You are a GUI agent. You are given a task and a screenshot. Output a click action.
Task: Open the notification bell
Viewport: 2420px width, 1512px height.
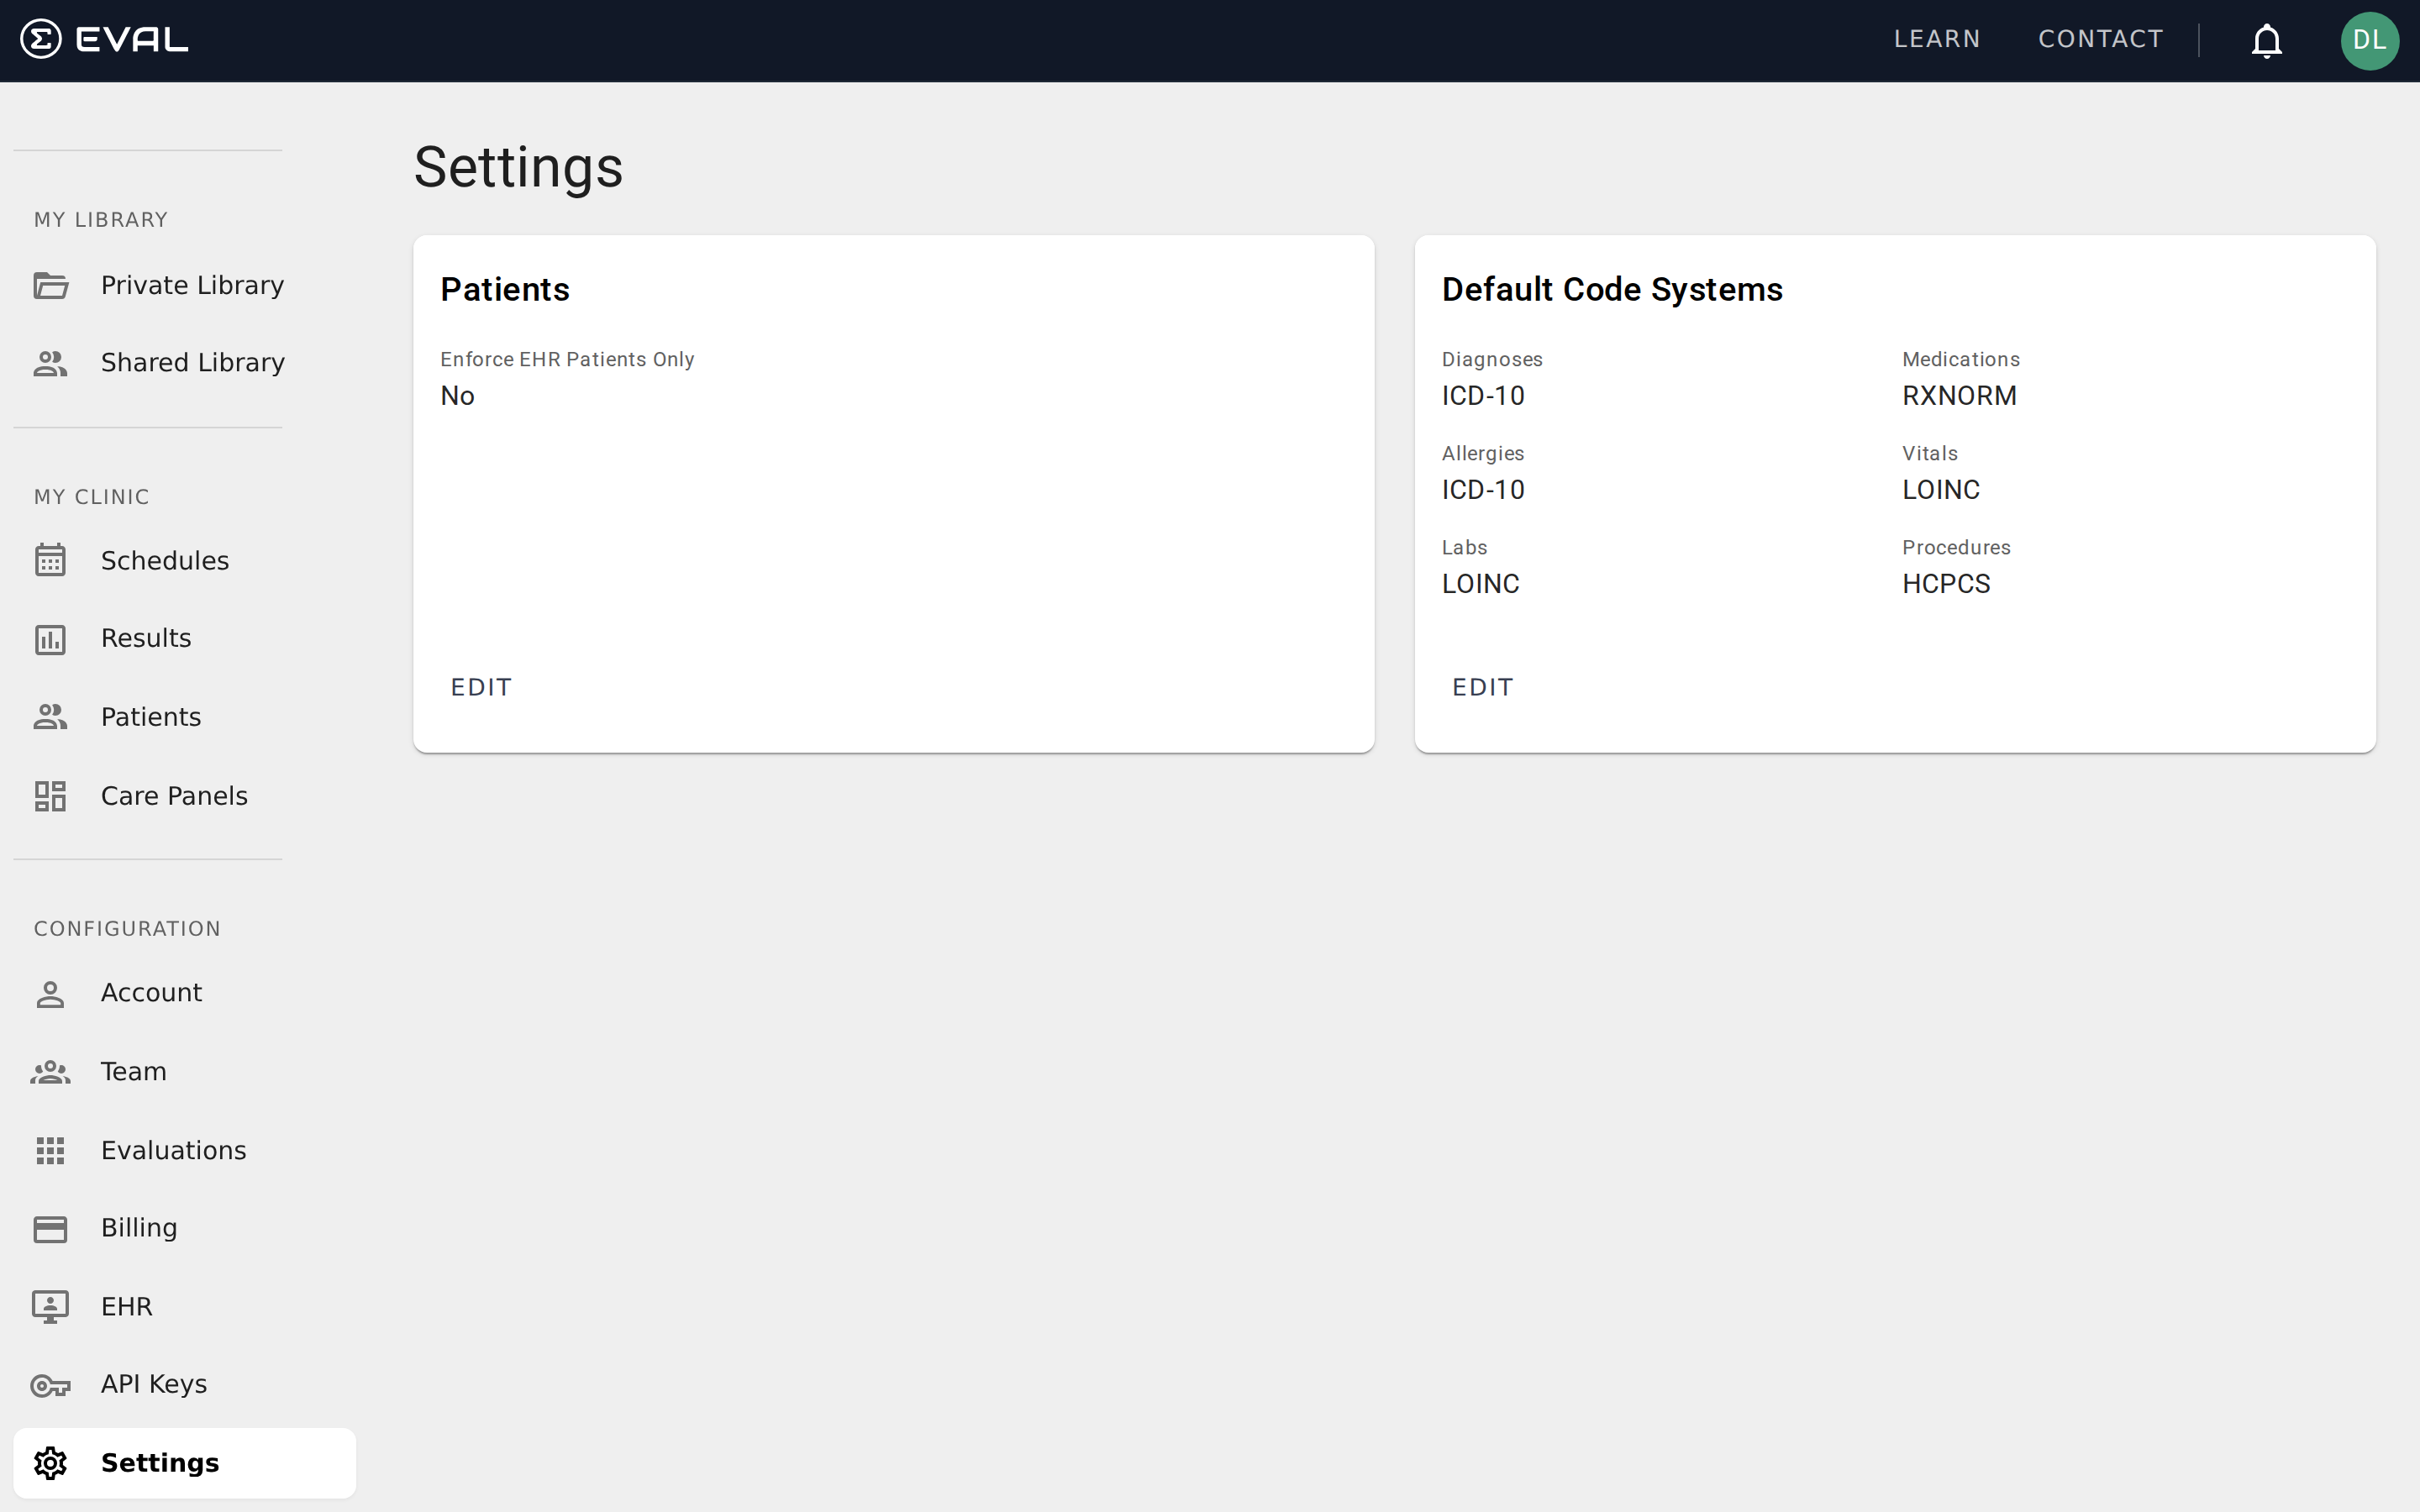coord(2266,41)
